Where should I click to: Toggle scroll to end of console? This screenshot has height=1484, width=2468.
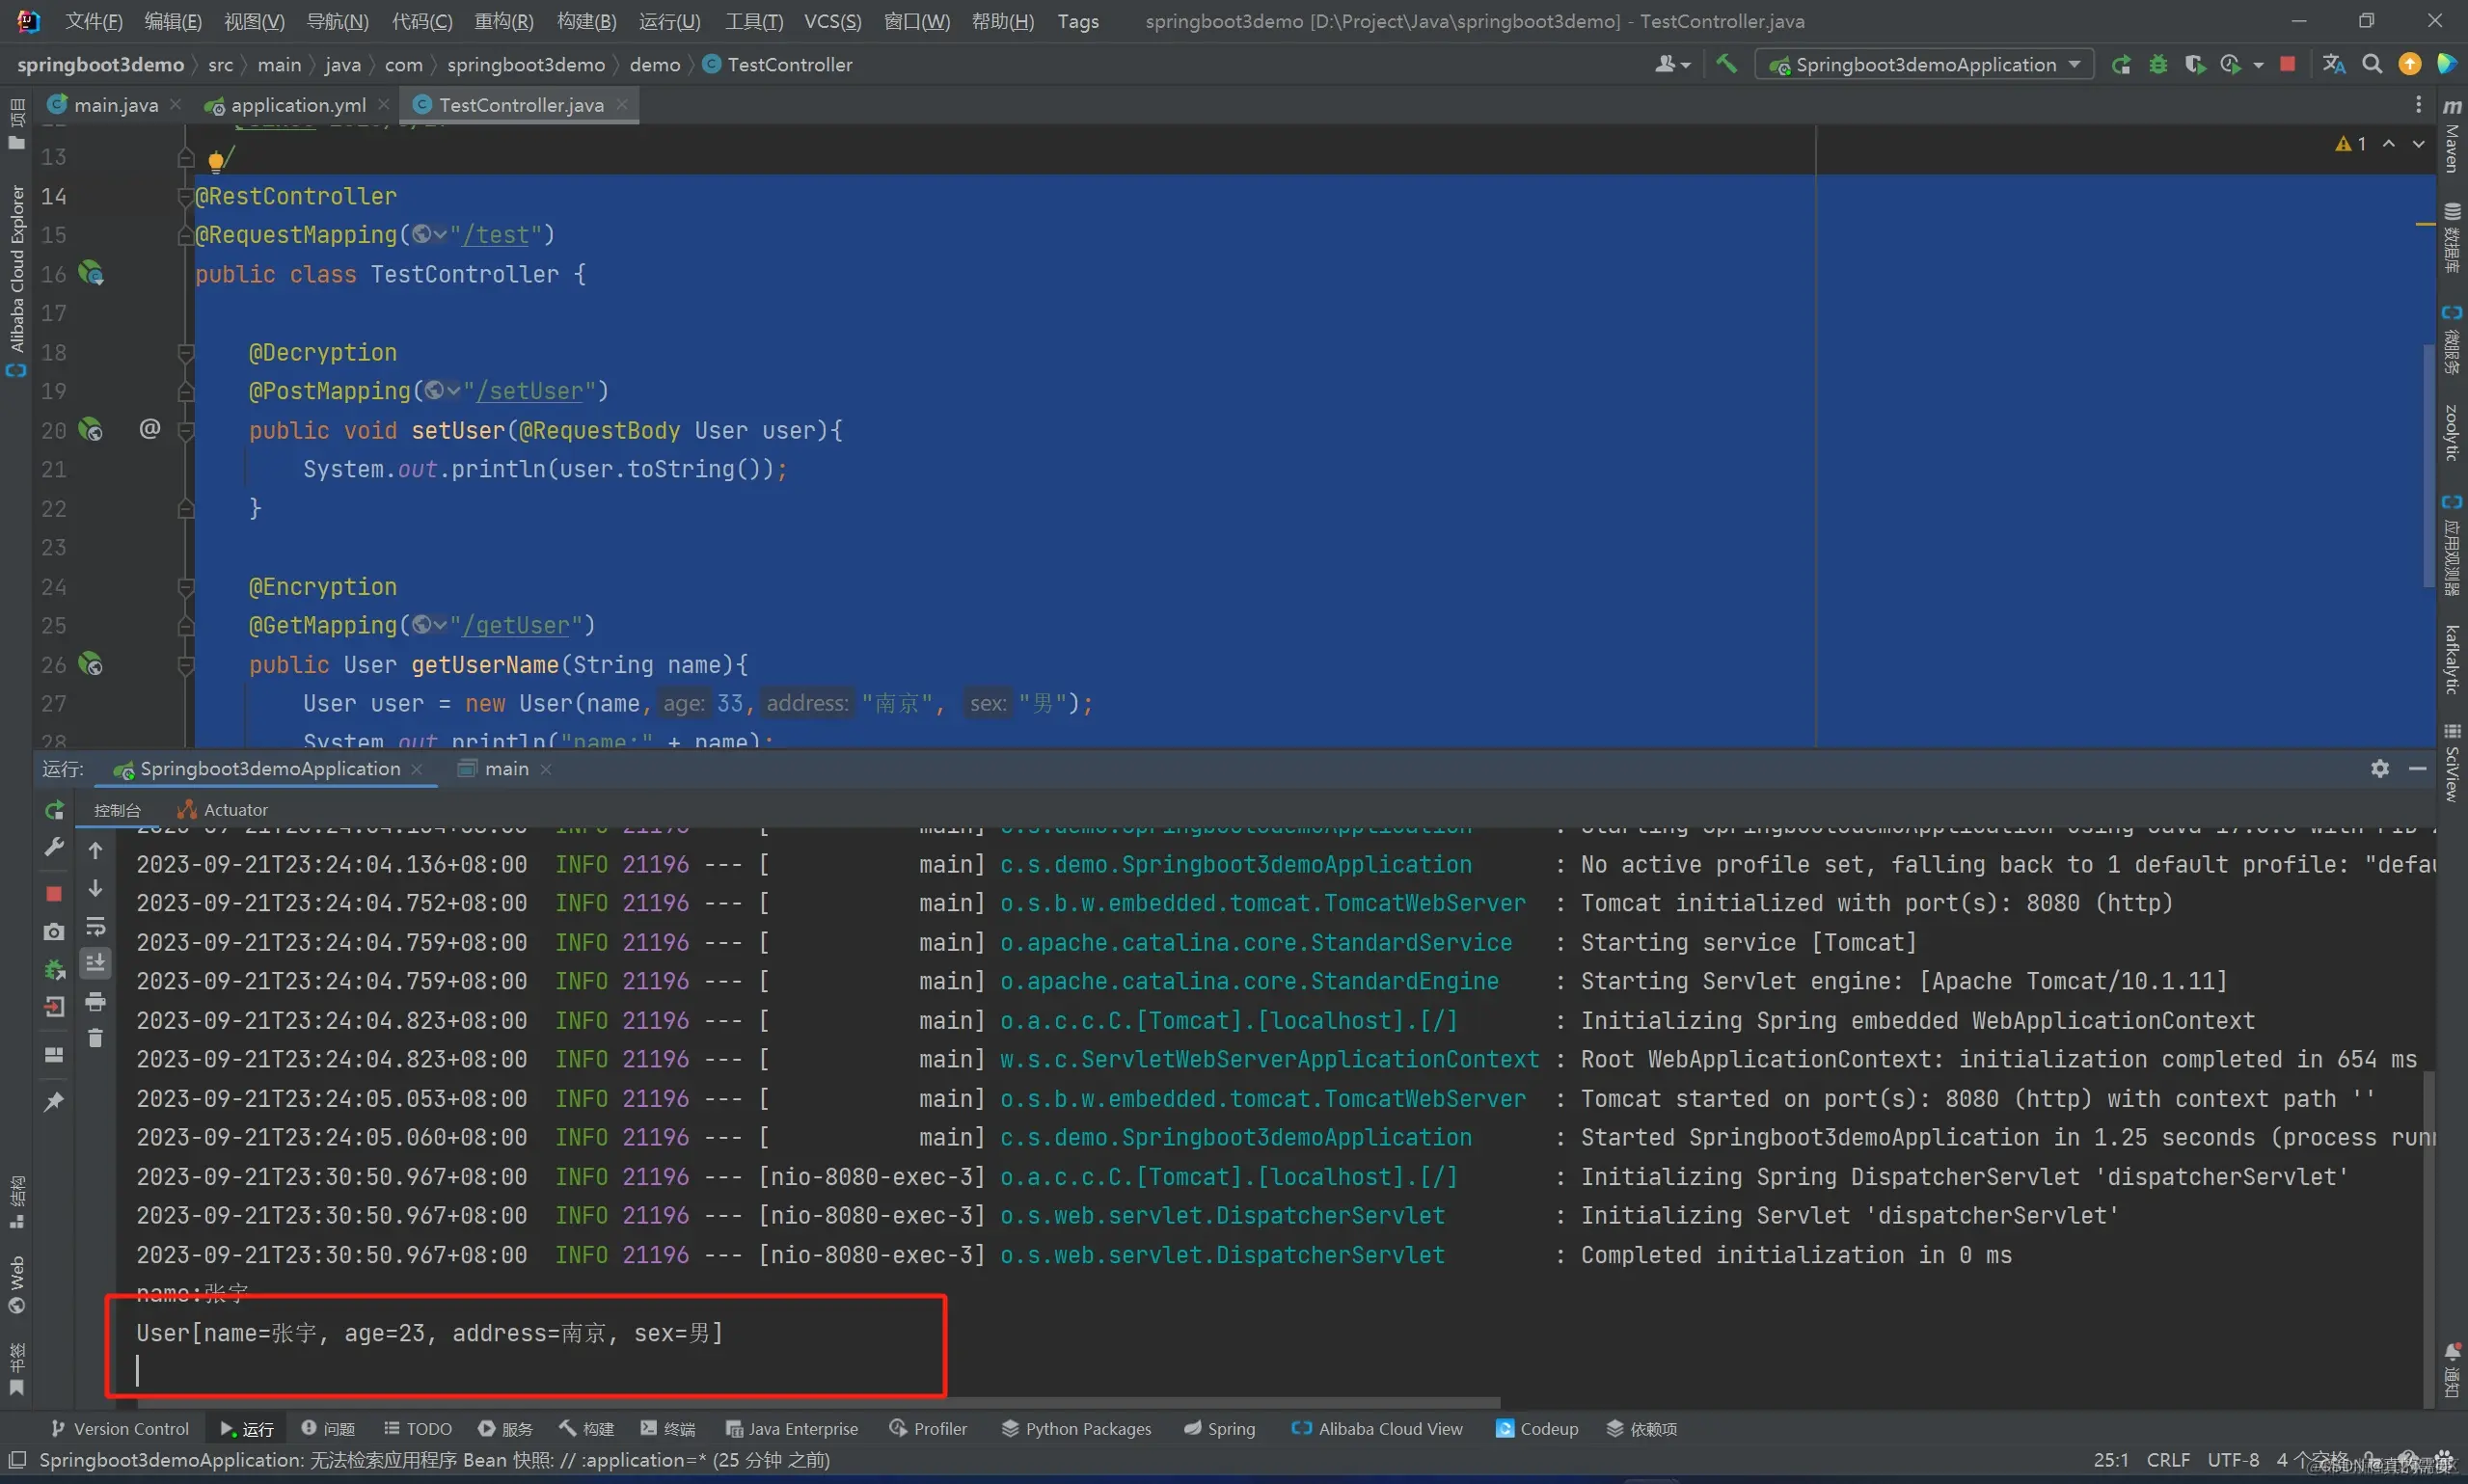pyautogui.click(x=95, y=963)
